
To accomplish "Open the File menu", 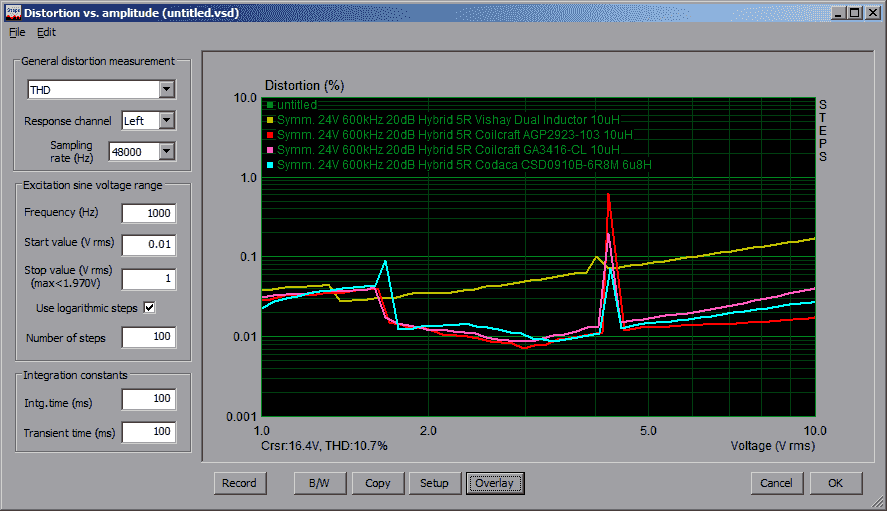I will (17, 32).
